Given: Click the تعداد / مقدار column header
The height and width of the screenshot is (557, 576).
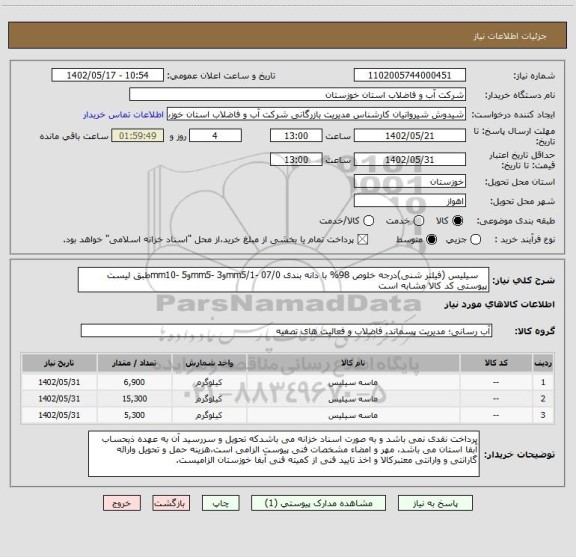Looking at the screenshot, I should pos(134,363).
